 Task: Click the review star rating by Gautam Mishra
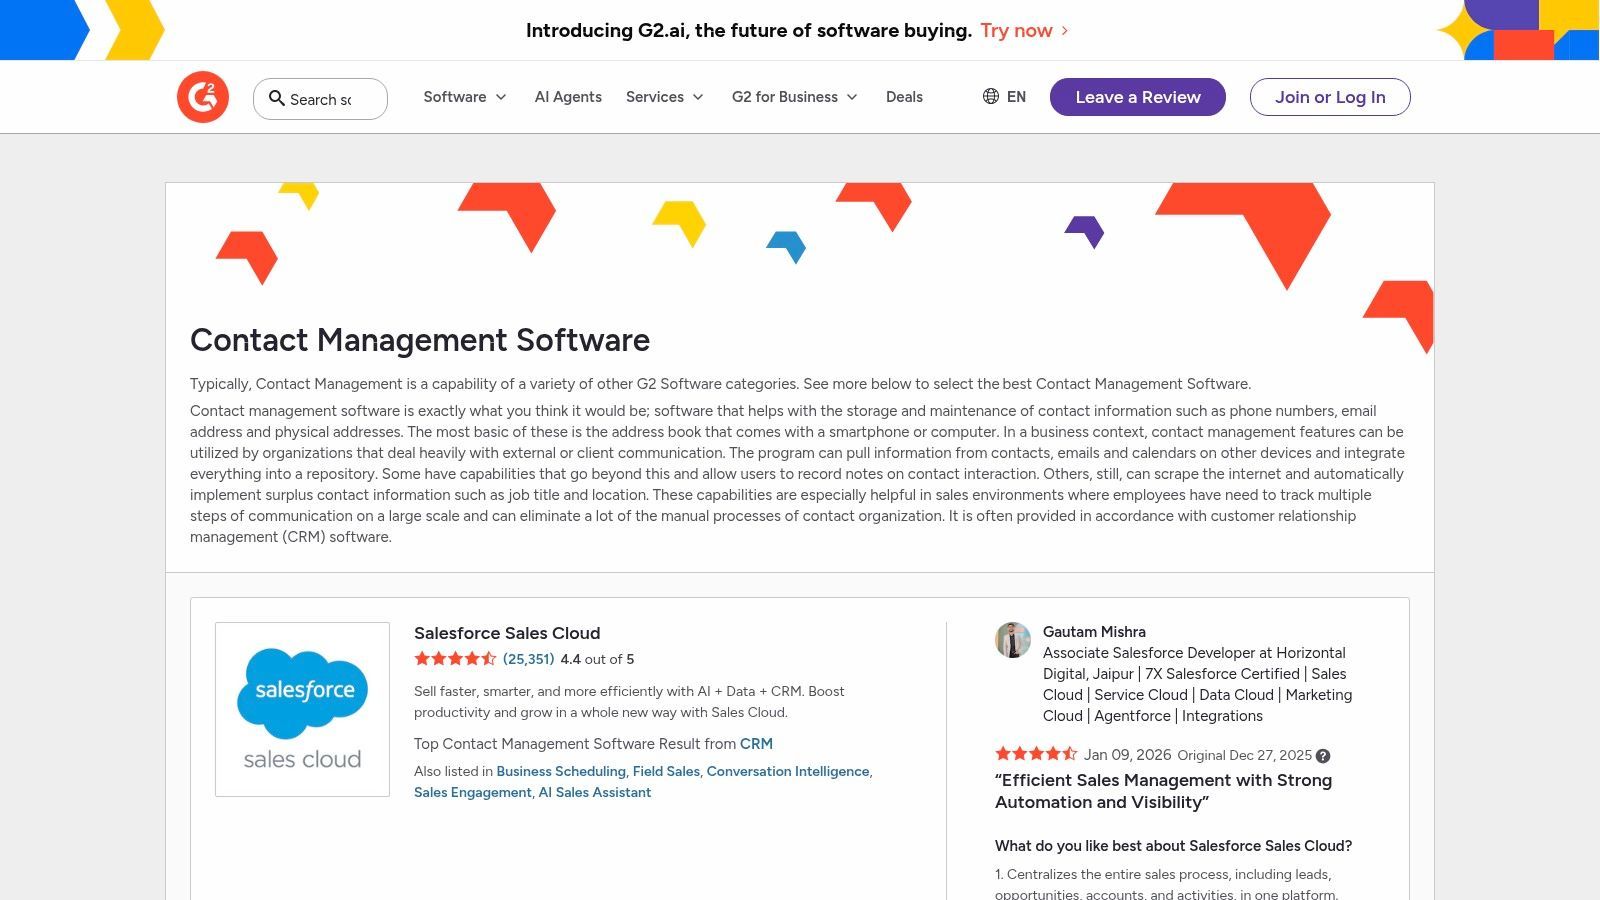point(1036,754)
